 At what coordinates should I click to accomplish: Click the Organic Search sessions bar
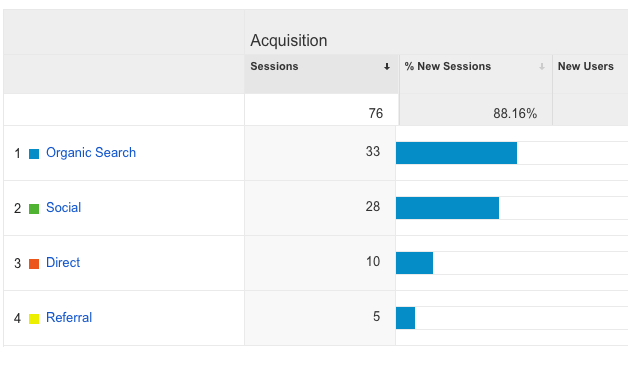456,153
